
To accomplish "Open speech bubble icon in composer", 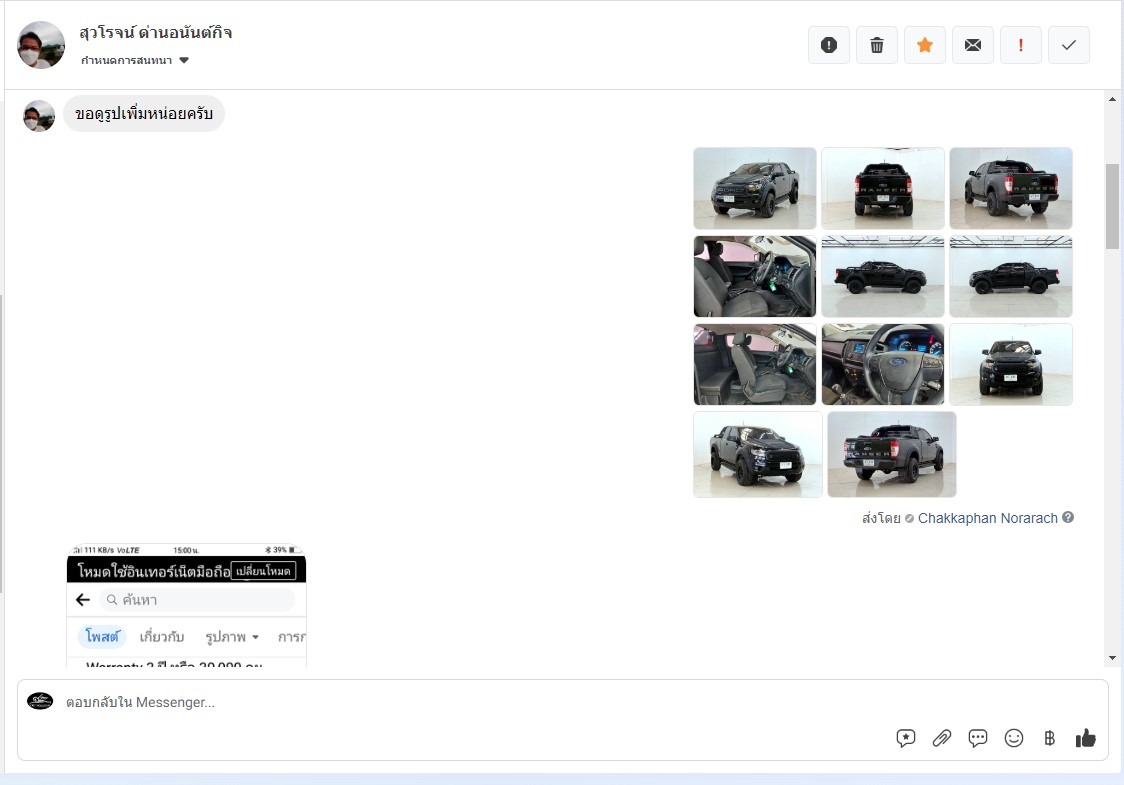I will (978, 738).
